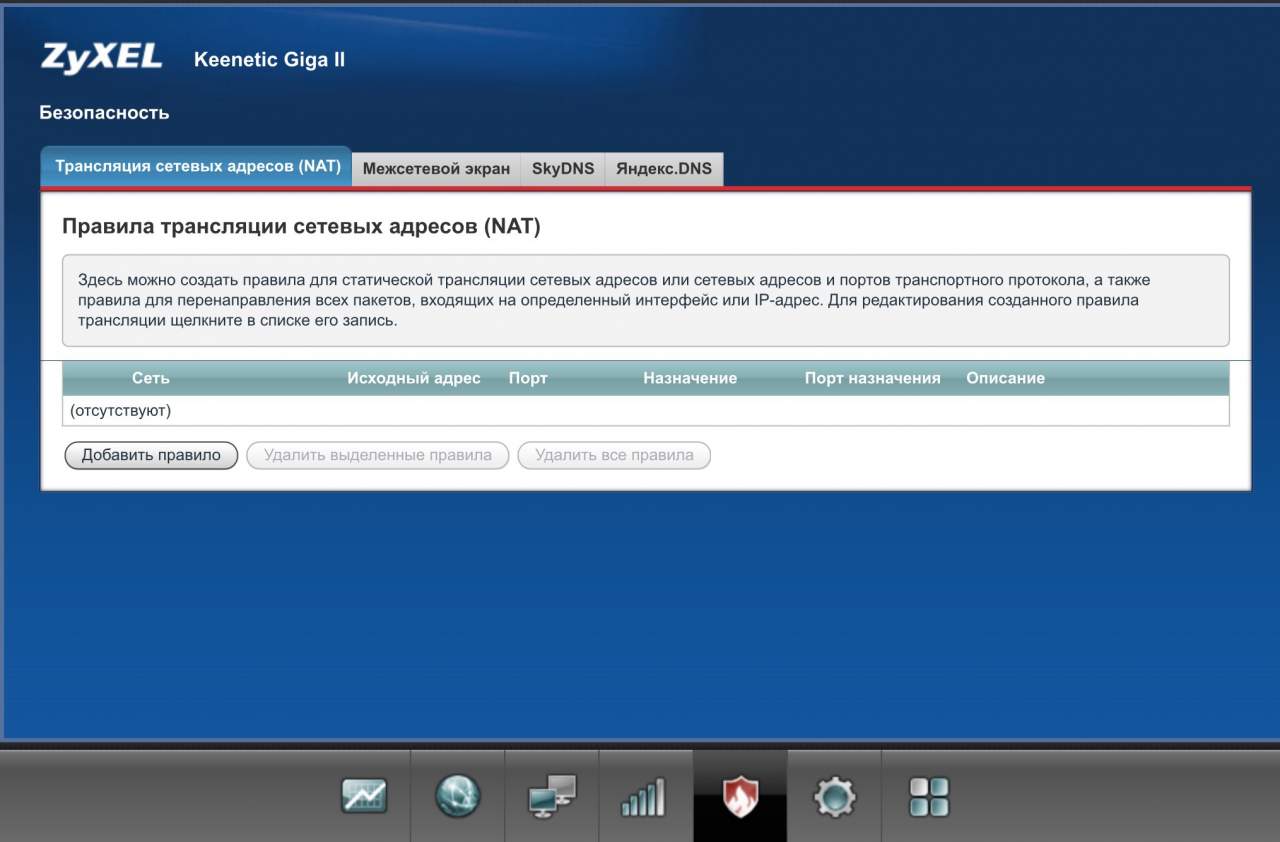
Task: Click the Сеть column header
Action: click(151, 378)
